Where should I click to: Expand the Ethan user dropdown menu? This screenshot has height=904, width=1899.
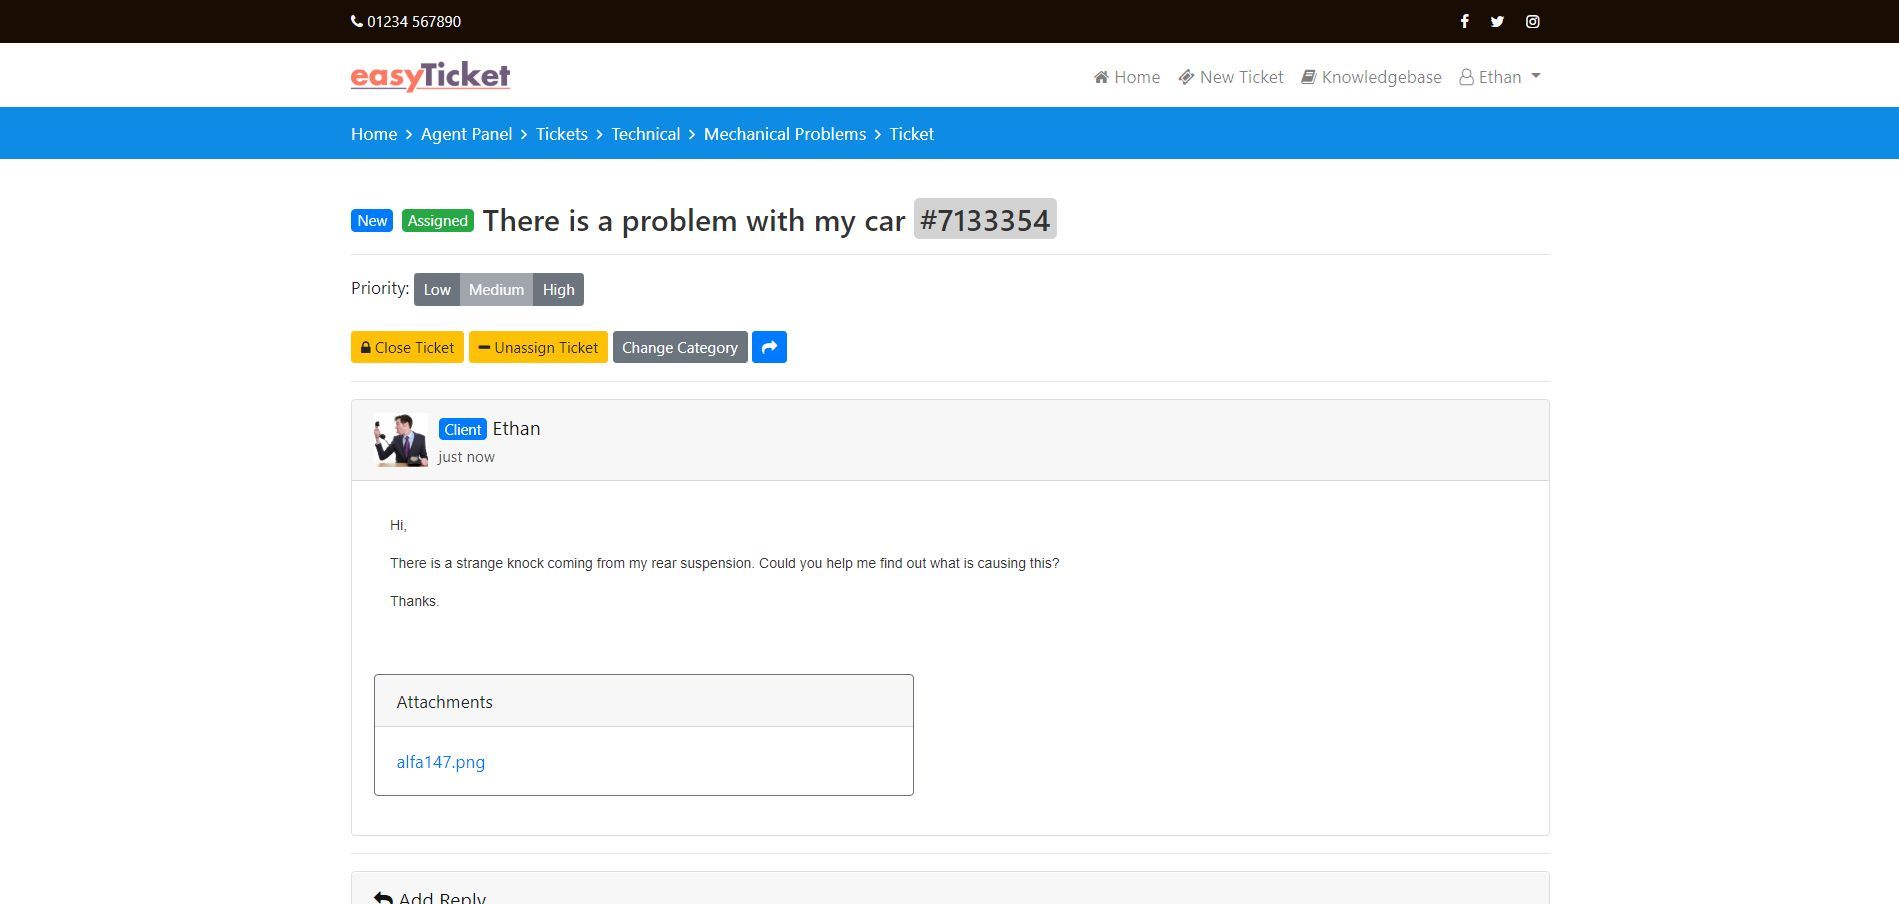[1499, 77]
